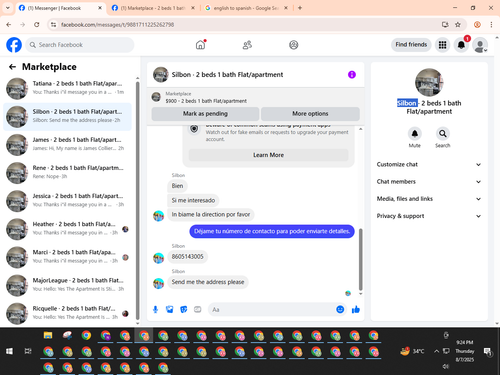Click the listing thumbnail in chat header
Image resolution: width=500 pixels, height=375 pixels.
161,75
